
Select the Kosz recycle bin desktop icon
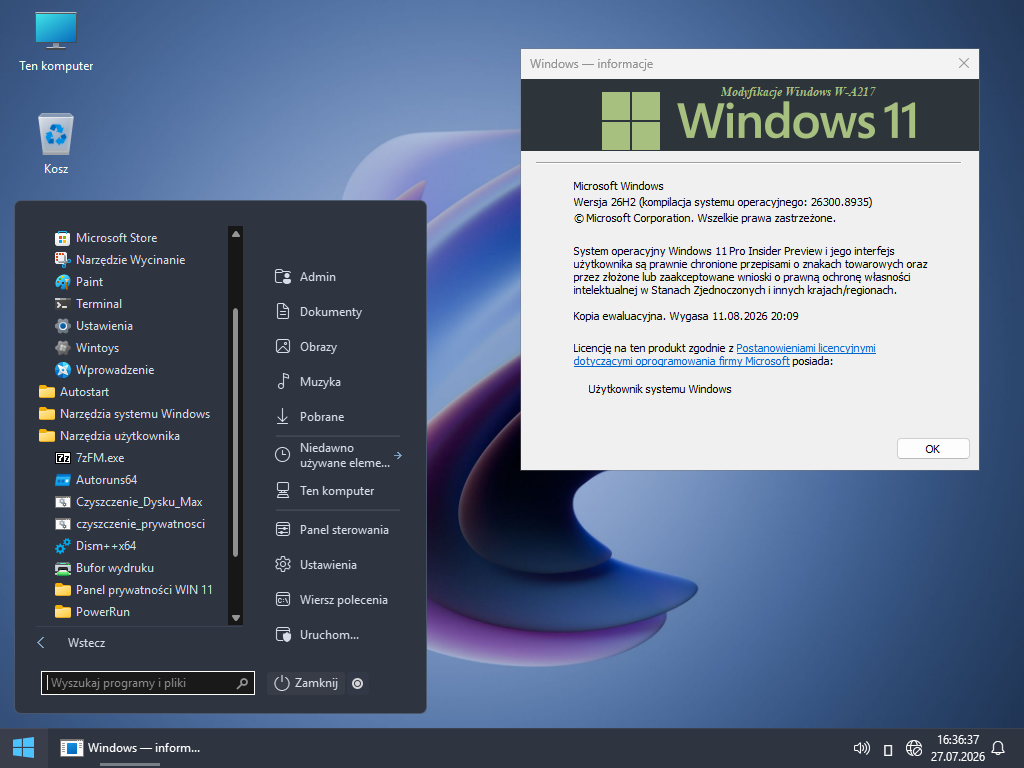point(56,143)
